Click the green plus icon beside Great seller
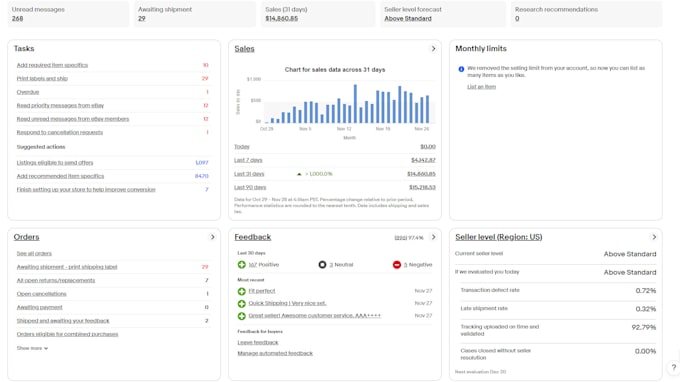Image resolution: width=680 pixels, height=382 pixels. pos(242,316)
